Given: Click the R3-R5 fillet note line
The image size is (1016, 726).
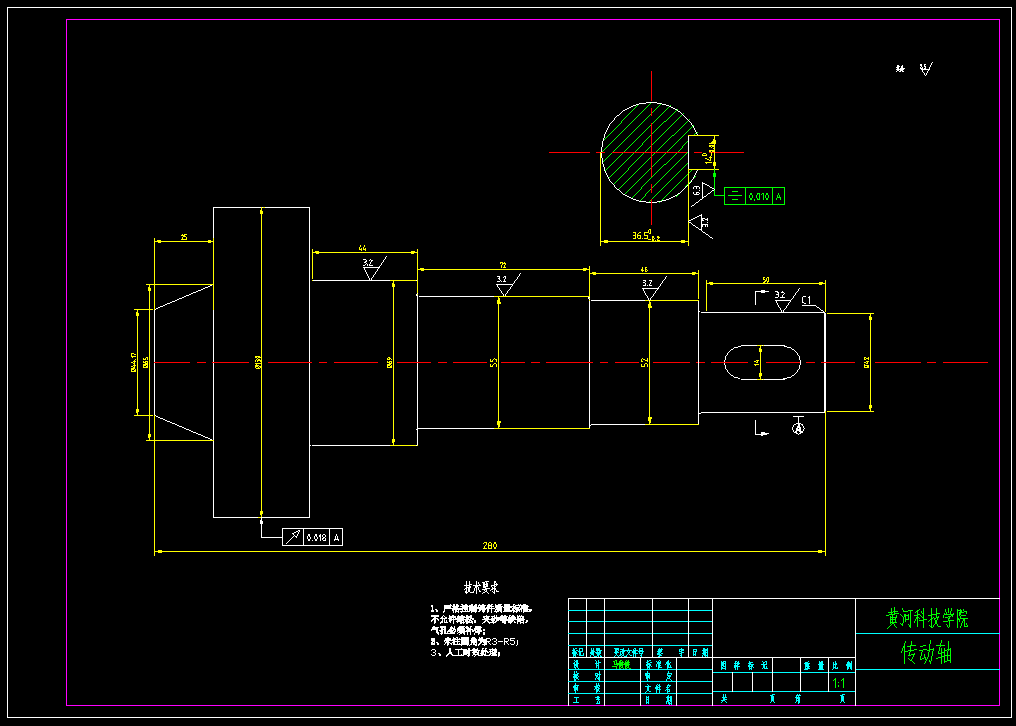Looking at the screenshot, I should (475, 641).
